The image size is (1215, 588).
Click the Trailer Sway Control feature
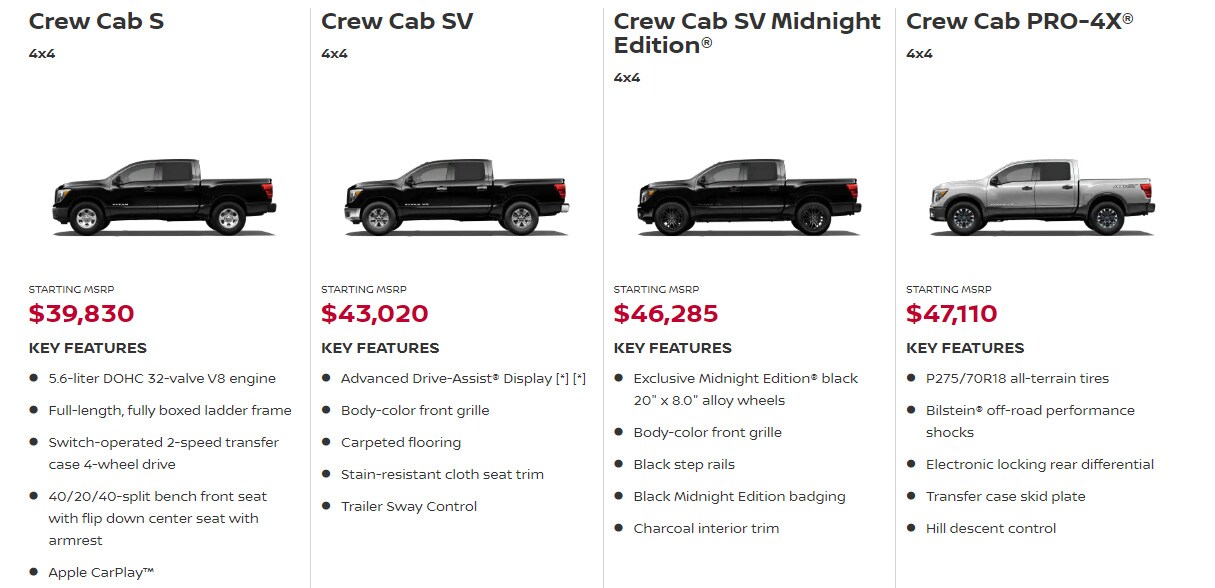tap(409, 507)
